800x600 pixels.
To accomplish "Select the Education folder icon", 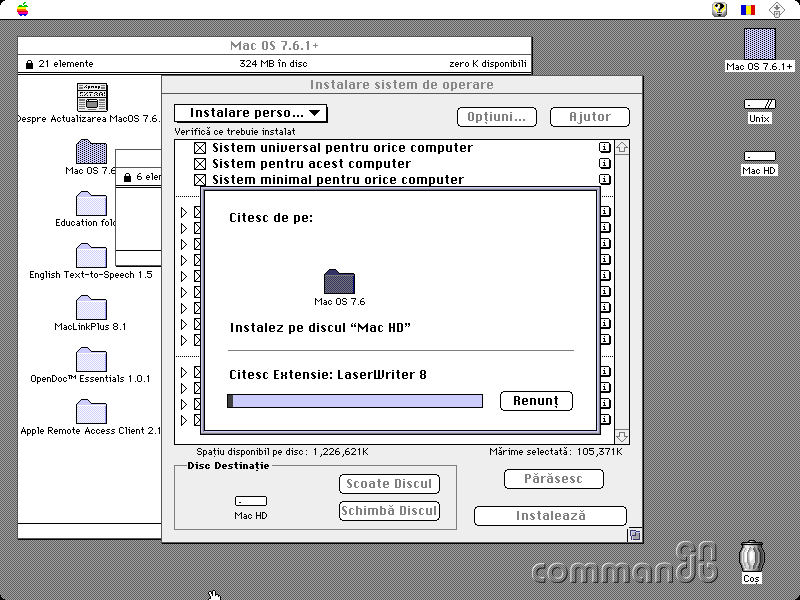I will (91, 204).
